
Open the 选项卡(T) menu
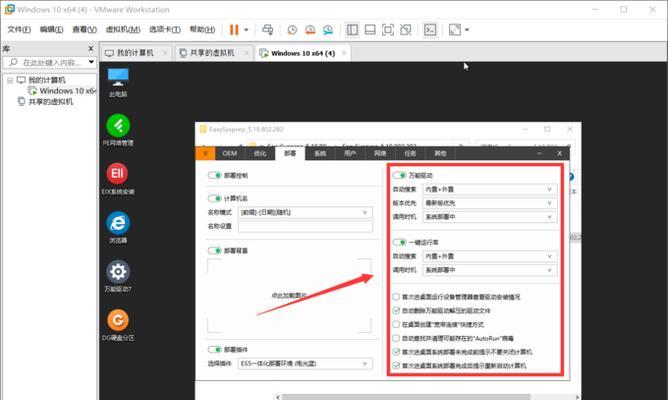165,29
